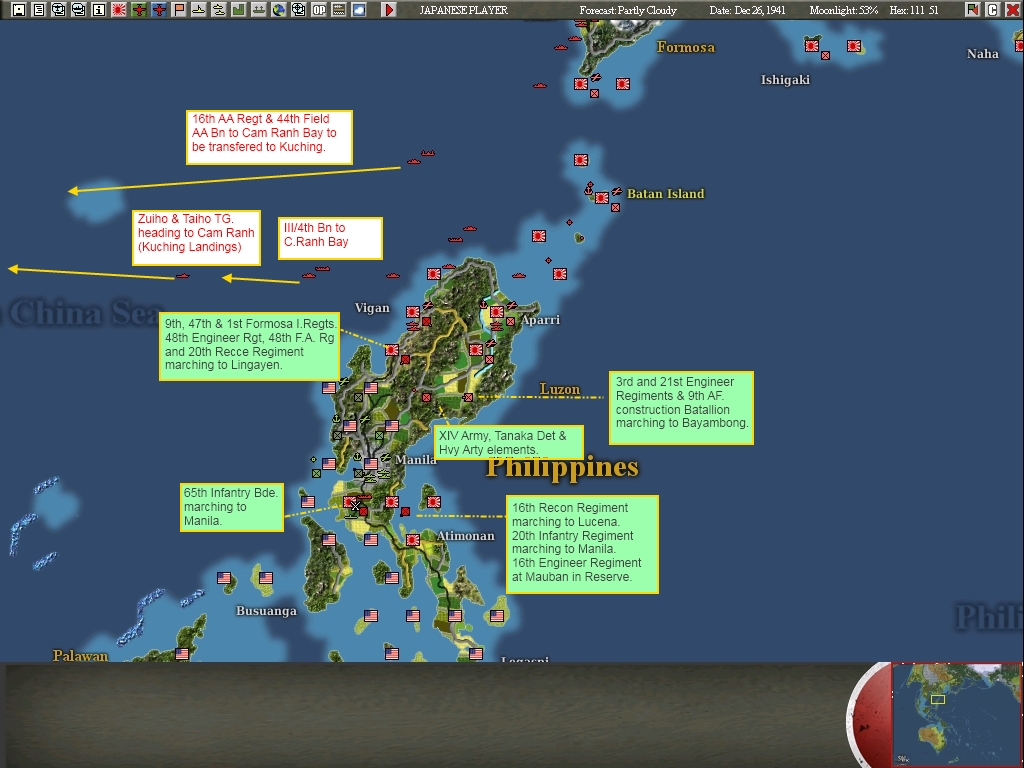Open the document list report icon
1024x768 pixels.
pos(39,10)
